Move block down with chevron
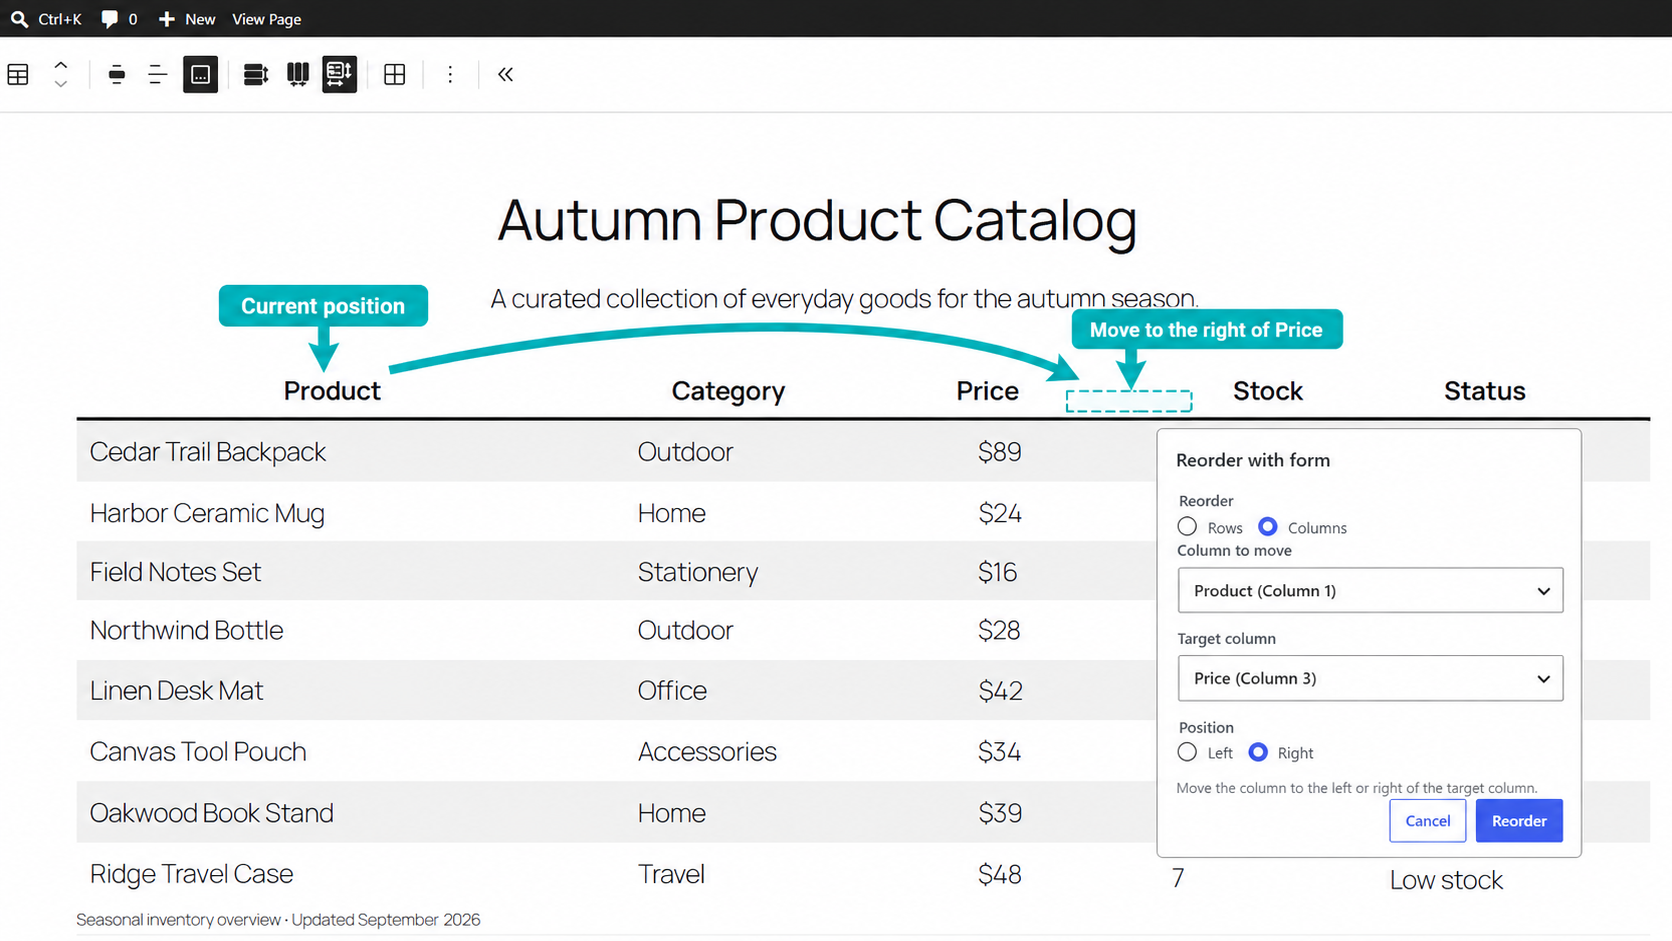Image resolution: width=1672 pixels, height=941 pixels. (61, 84)
